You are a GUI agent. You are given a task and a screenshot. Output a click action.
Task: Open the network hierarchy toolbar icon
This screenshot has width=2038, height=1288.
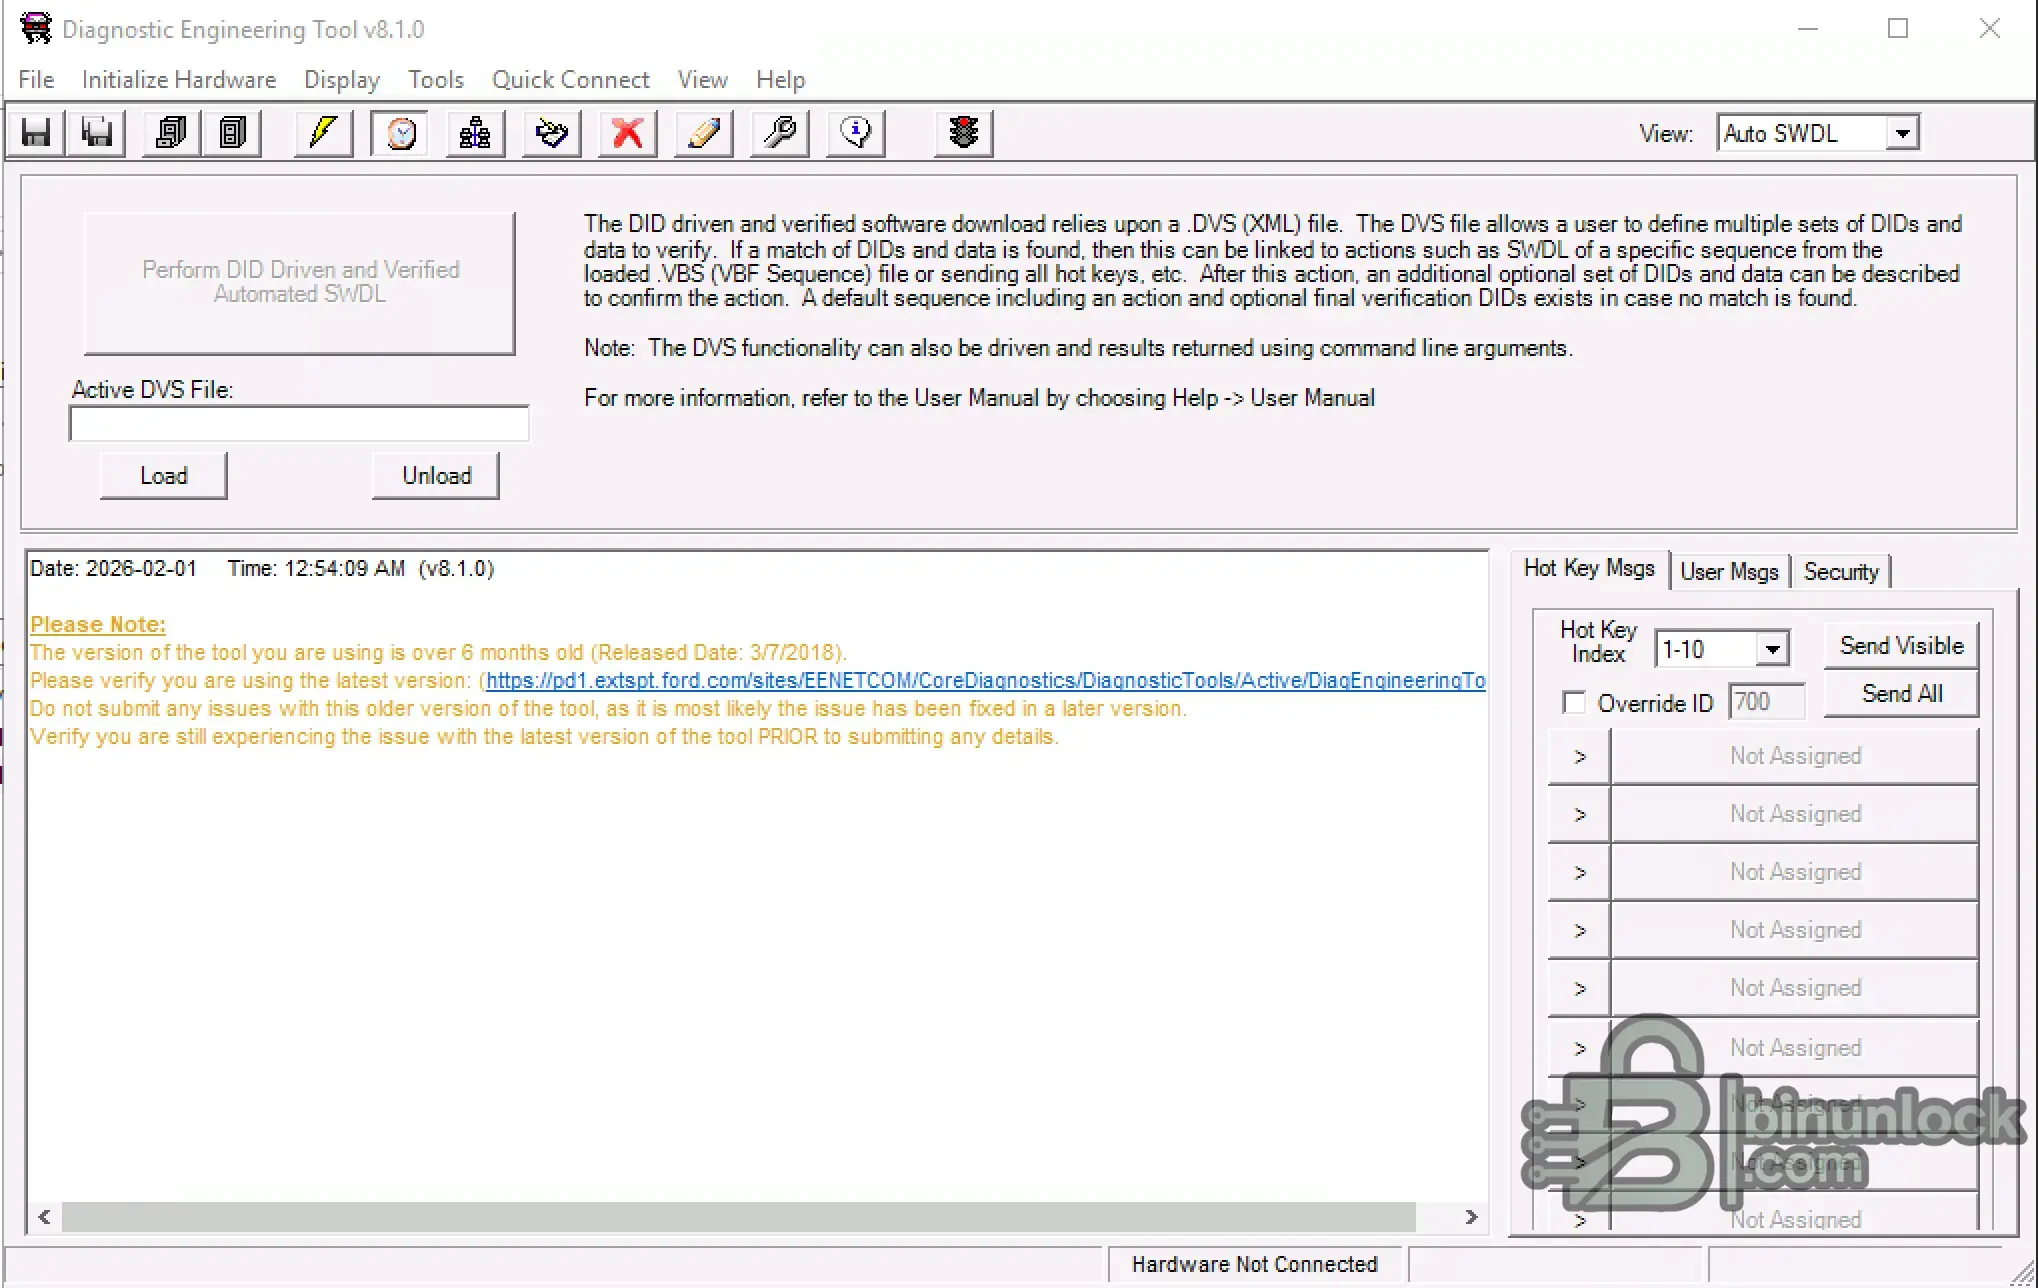point(475,132)
